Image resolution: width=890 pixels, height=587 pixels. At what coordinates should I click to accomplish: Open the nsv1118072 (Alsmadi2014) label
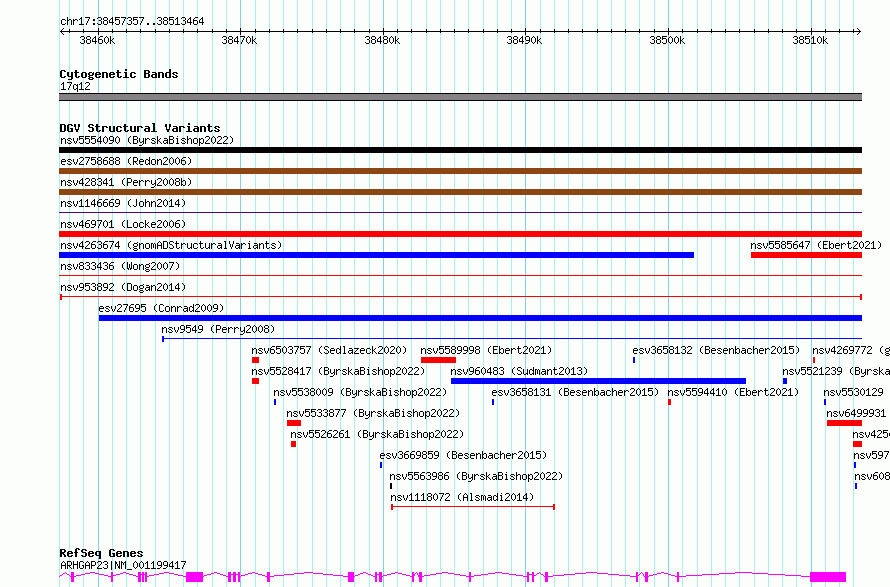462,497
